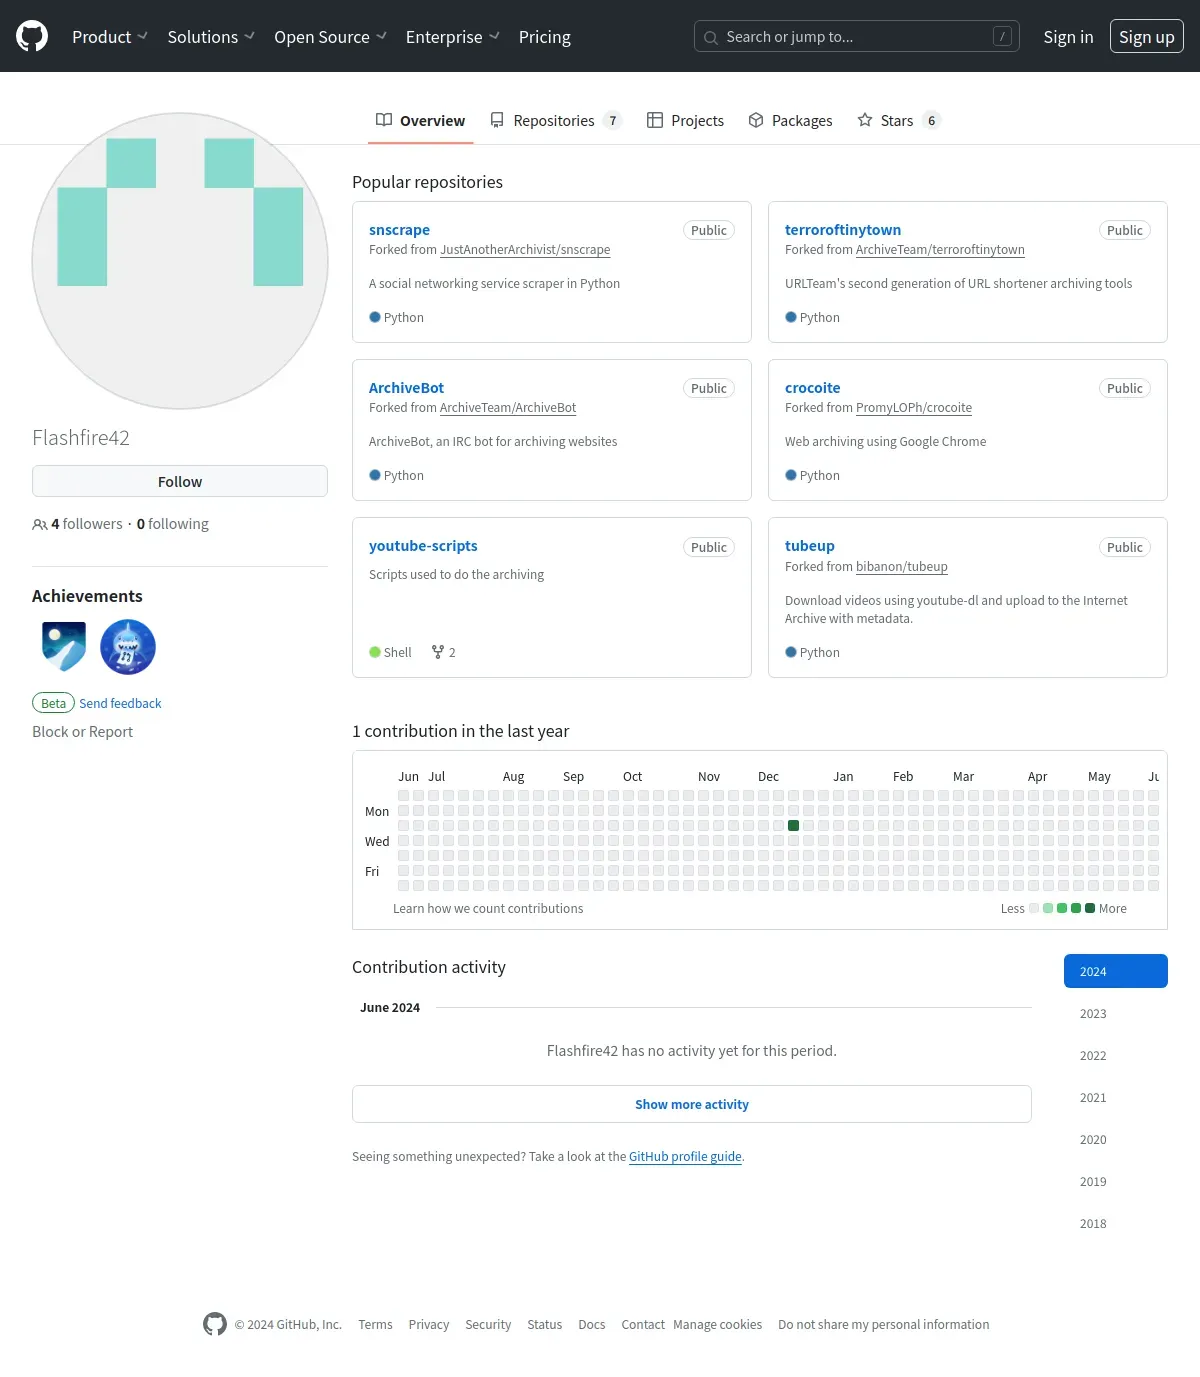Viewport: 1200px width, 1377px height.
Task: Select year 2024 in activity filter
Action: [1116, 971]
